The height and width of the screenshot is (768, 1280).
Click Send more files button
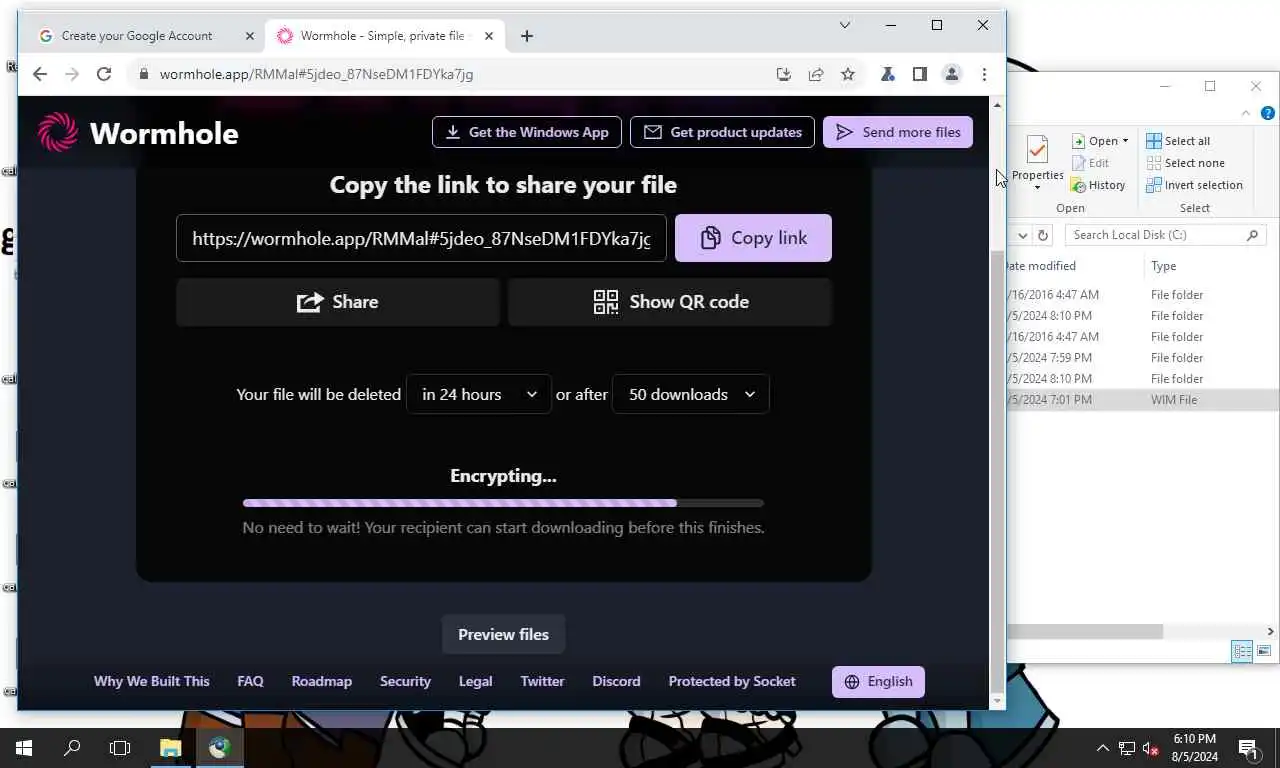click(x=898, y=132)
